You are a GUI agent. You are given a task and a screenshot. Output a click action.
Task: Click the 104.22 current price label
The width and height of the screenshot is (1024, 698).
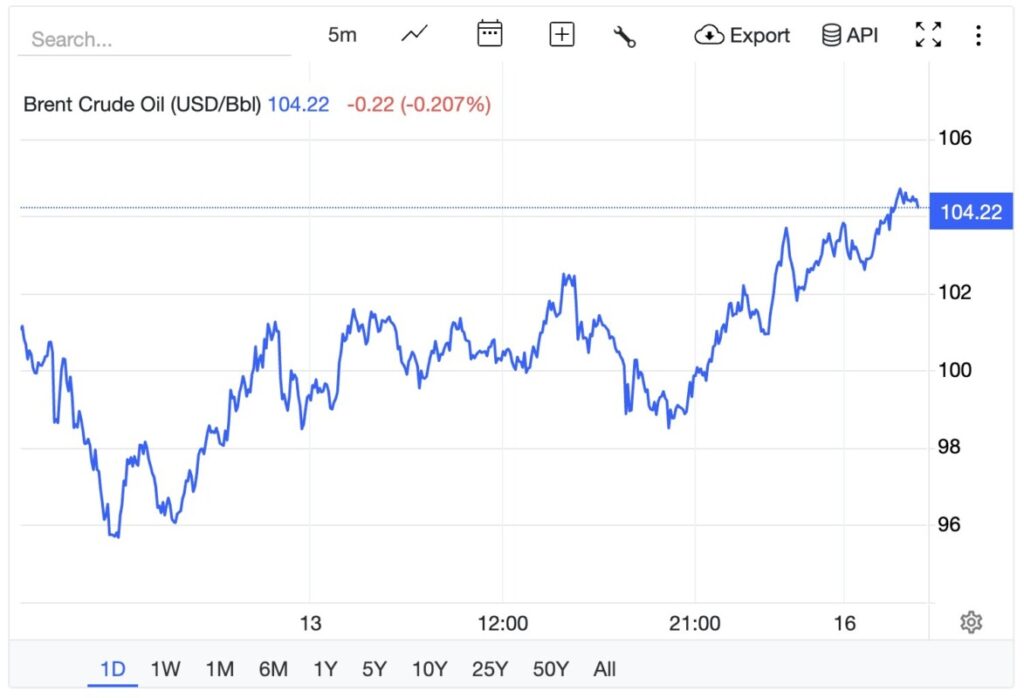[971, 212]
